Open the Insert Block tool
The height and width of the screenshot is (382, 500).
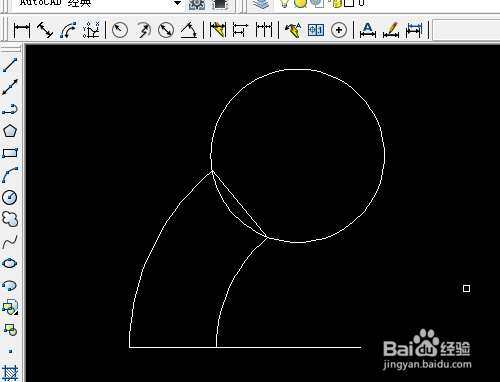pyautogui.click(x=10, y=307)
